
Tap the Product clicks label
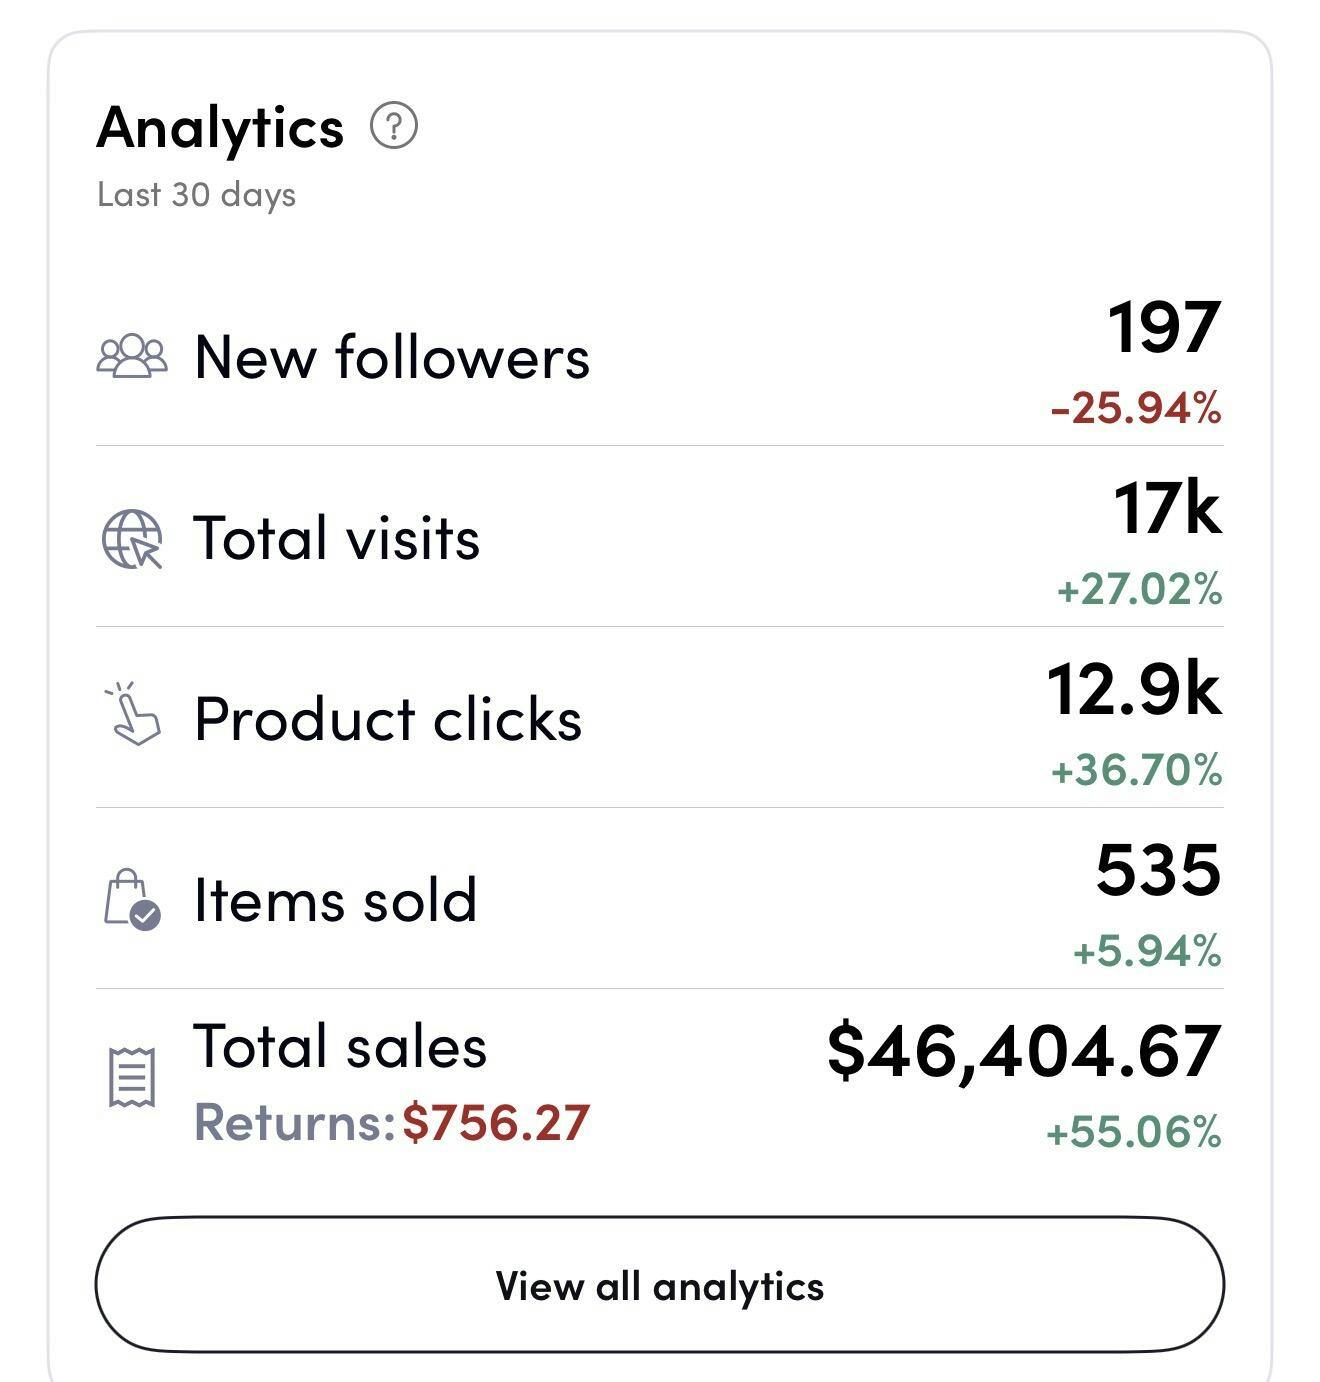[388, 719]
